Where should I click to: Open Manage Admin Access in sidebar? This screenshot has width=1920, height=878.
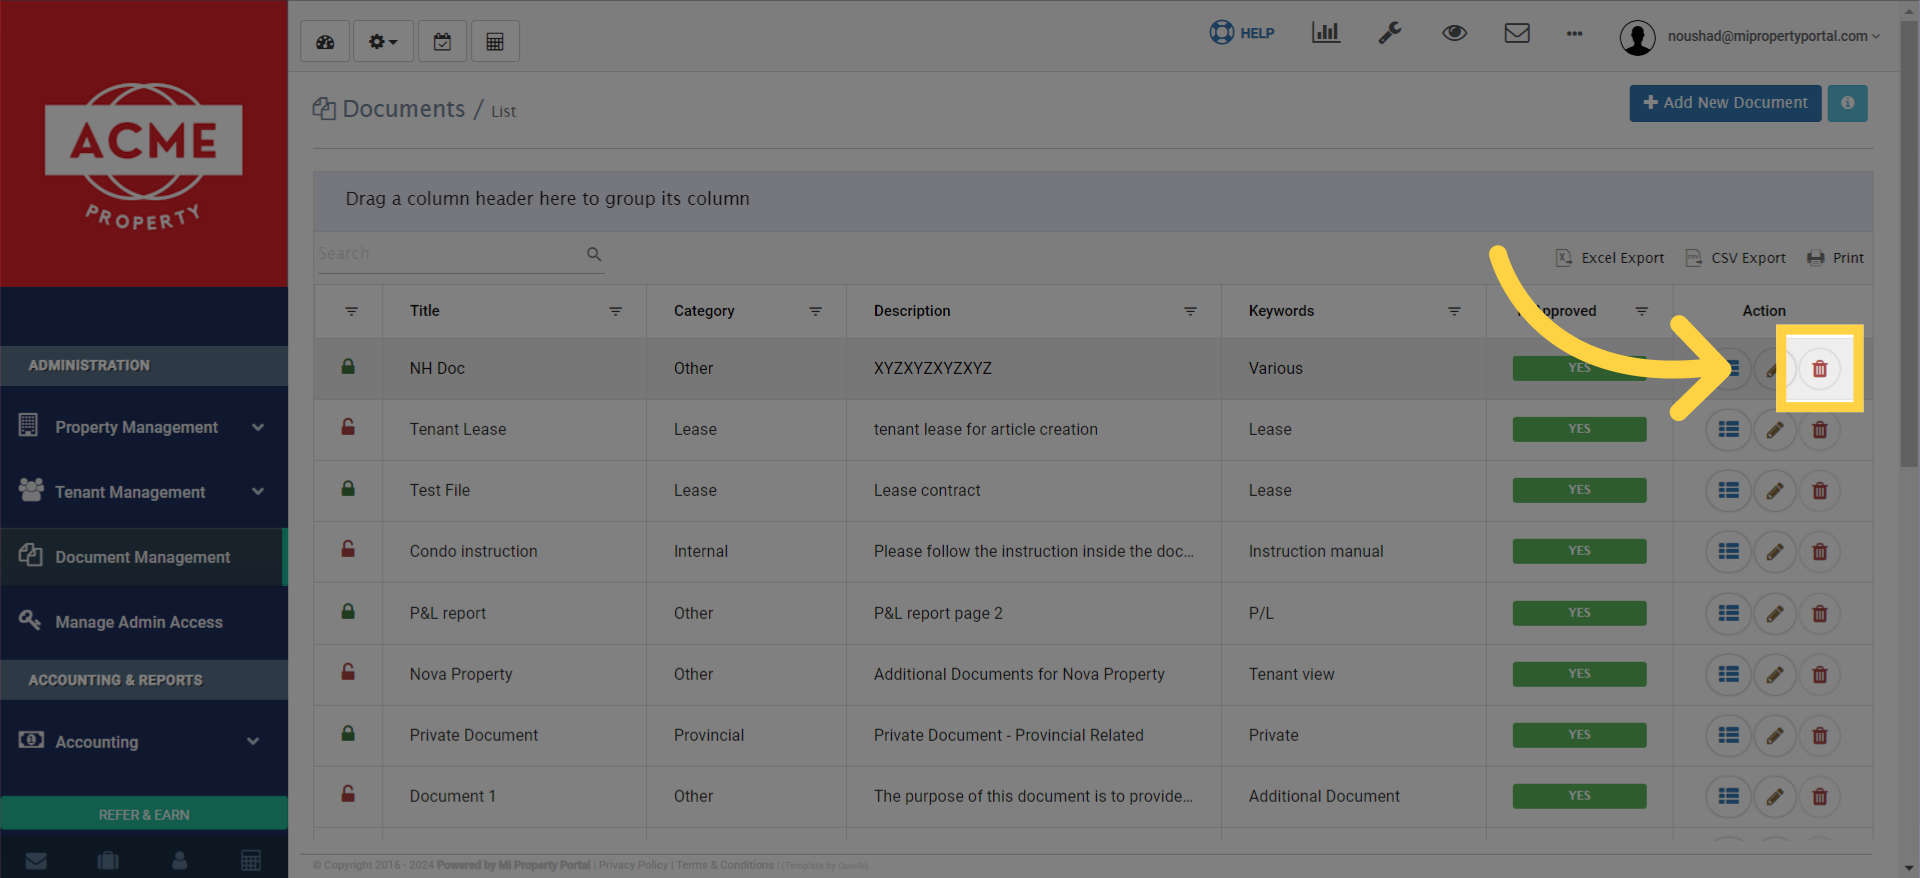pos(143,622)
